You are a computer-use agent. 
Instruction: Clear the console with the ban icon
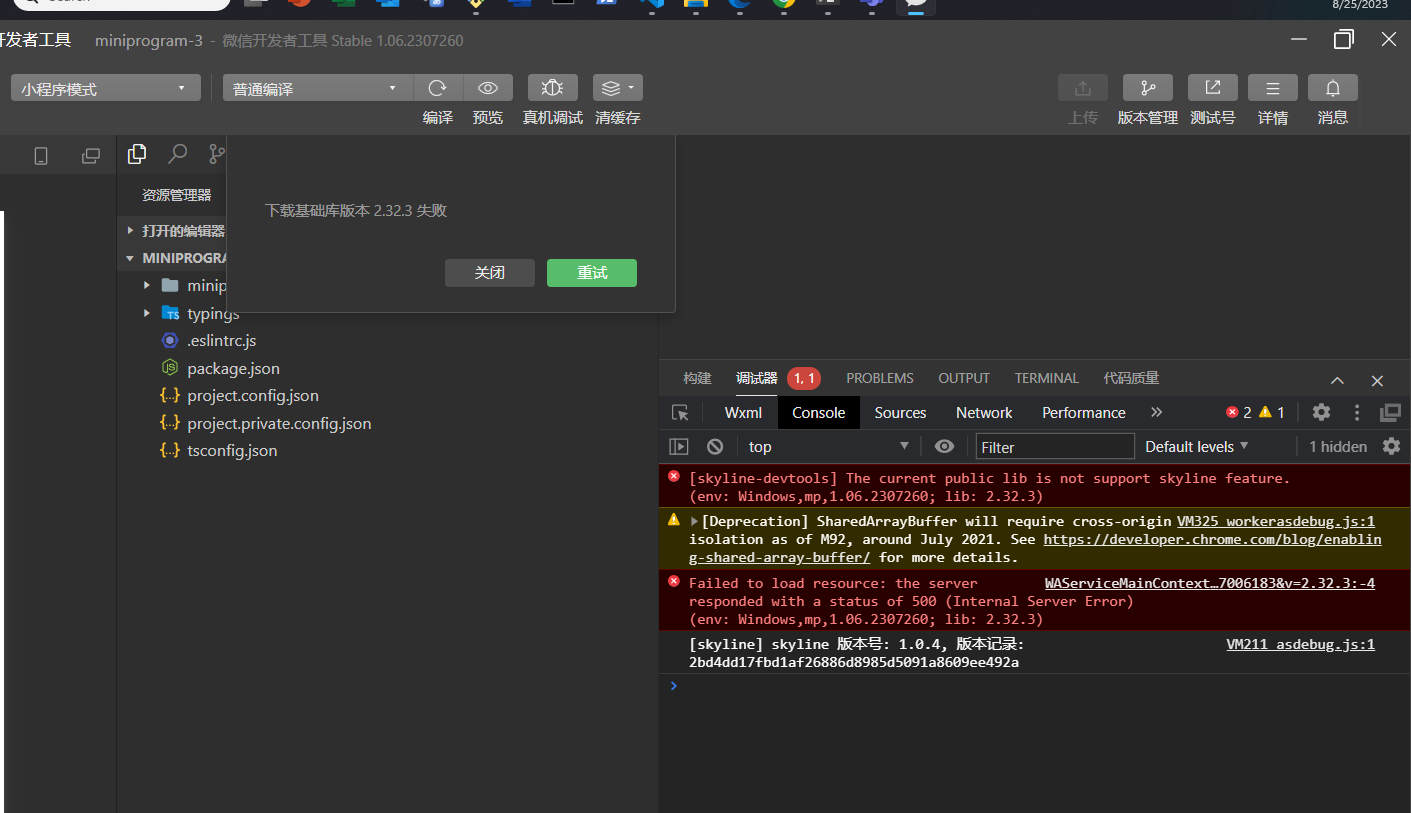click(x=715, y=446)
